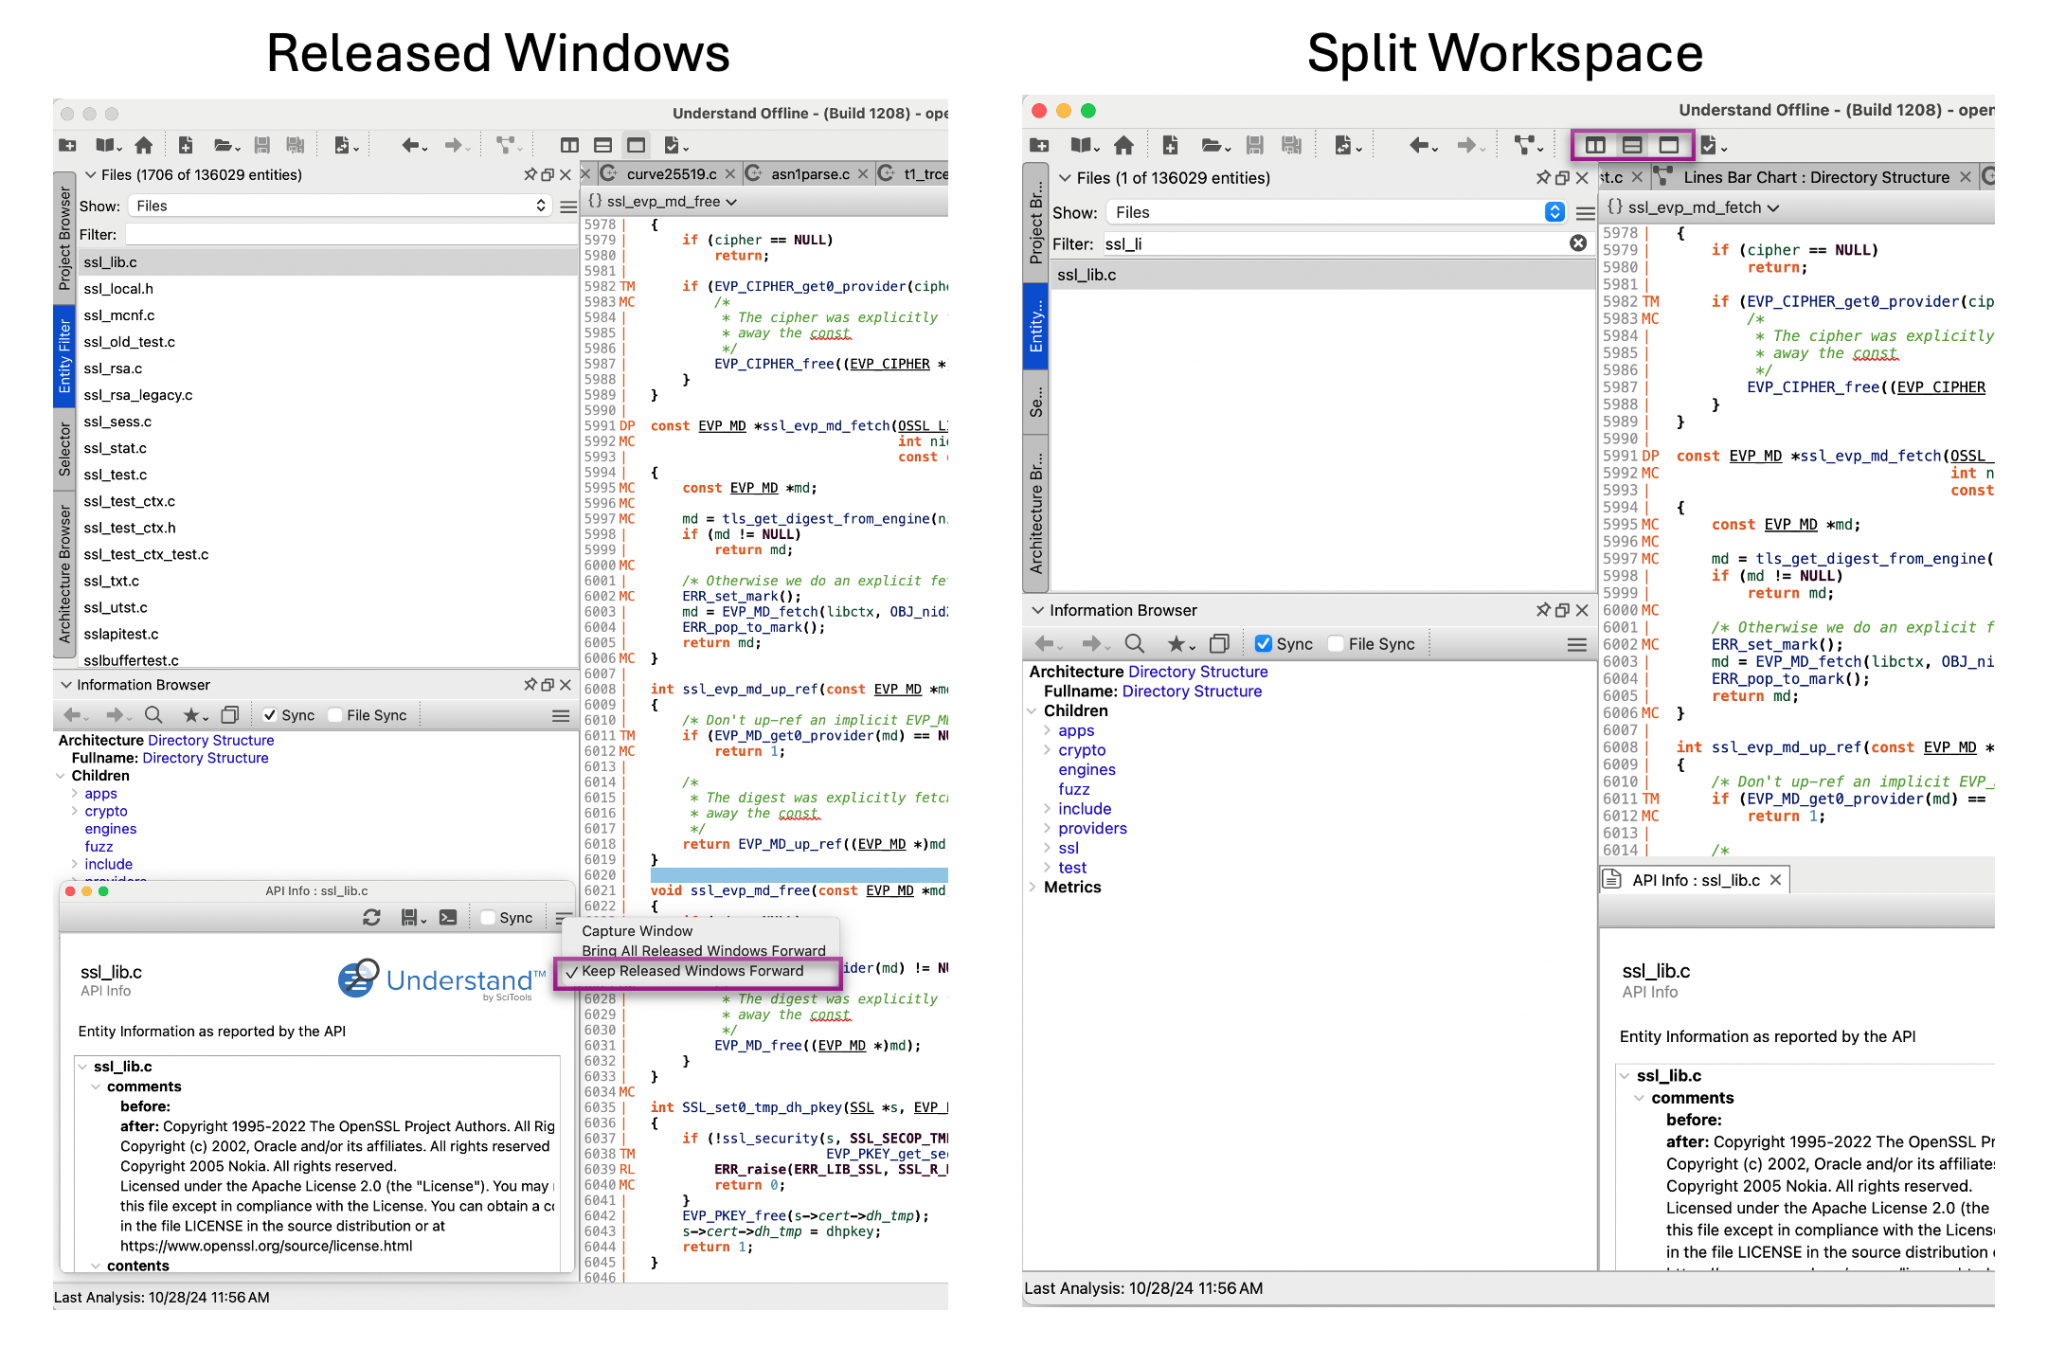Screen dimensions: 2048x1347
Task: Open the Directory Structure link
Action: (210, 740)
